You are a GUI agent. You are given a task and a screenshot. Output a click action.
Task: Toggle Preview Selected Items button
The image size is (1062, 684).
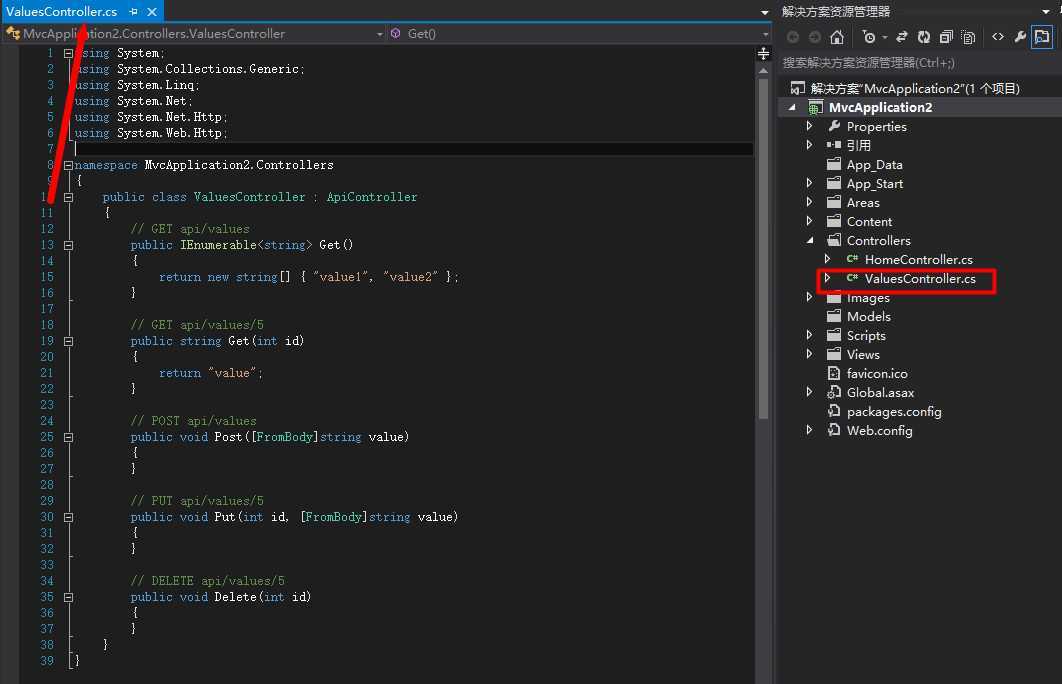[x=1042, y=37]
